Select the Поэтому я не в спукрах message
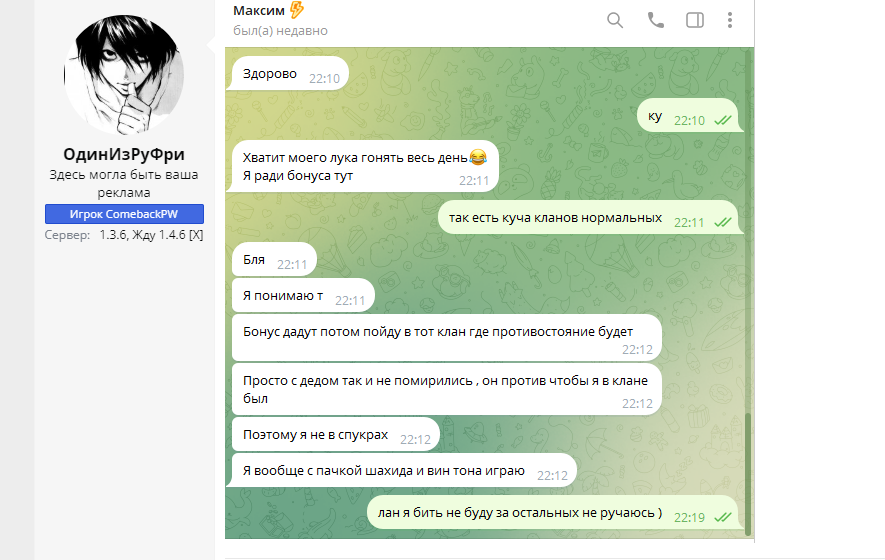The image size is (885, 560). 335,435
